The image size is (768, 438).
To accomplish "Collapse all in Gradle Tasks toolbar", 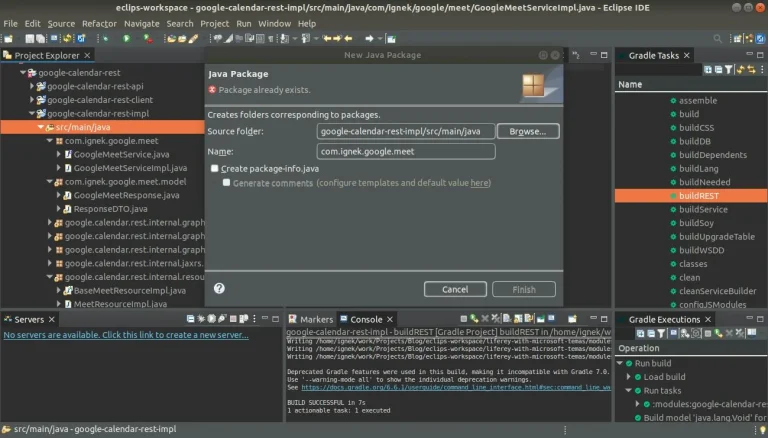I will tap(718, 70).
